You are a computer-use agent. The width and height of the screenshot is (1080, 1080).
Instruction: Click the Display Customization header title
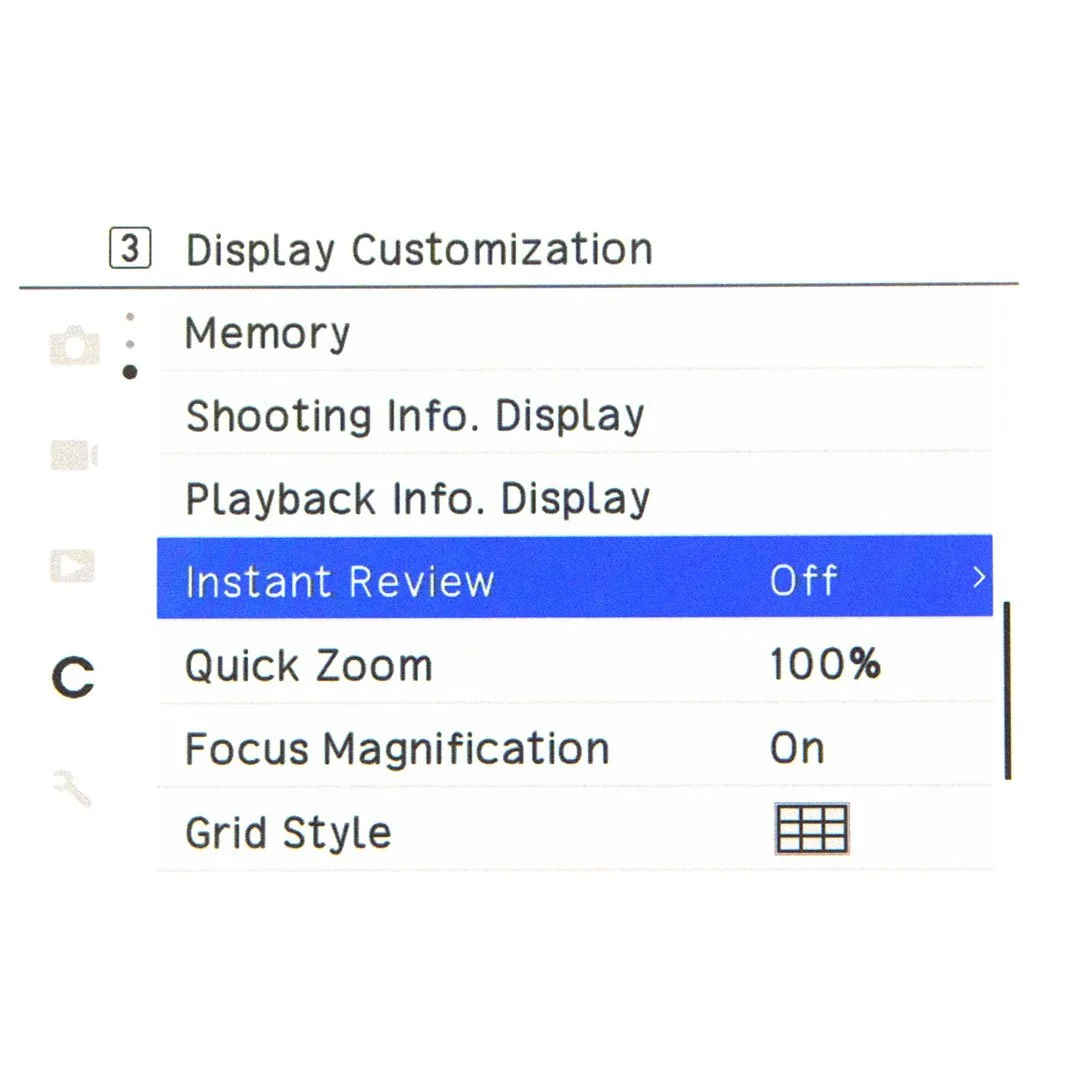click(x=419, y=249)
